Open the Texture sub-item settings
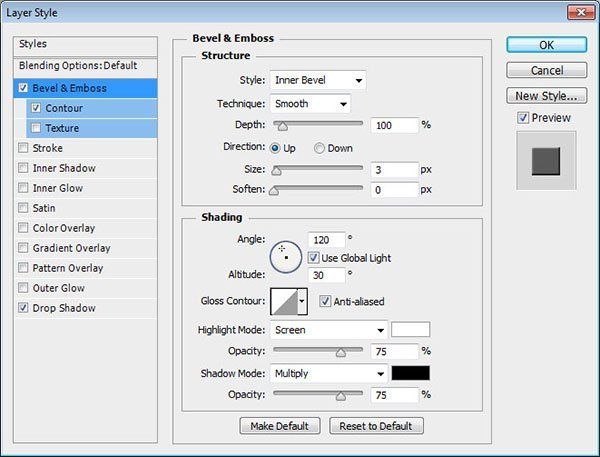The height and width of the screenshot is (457, 600). point(62,128)
